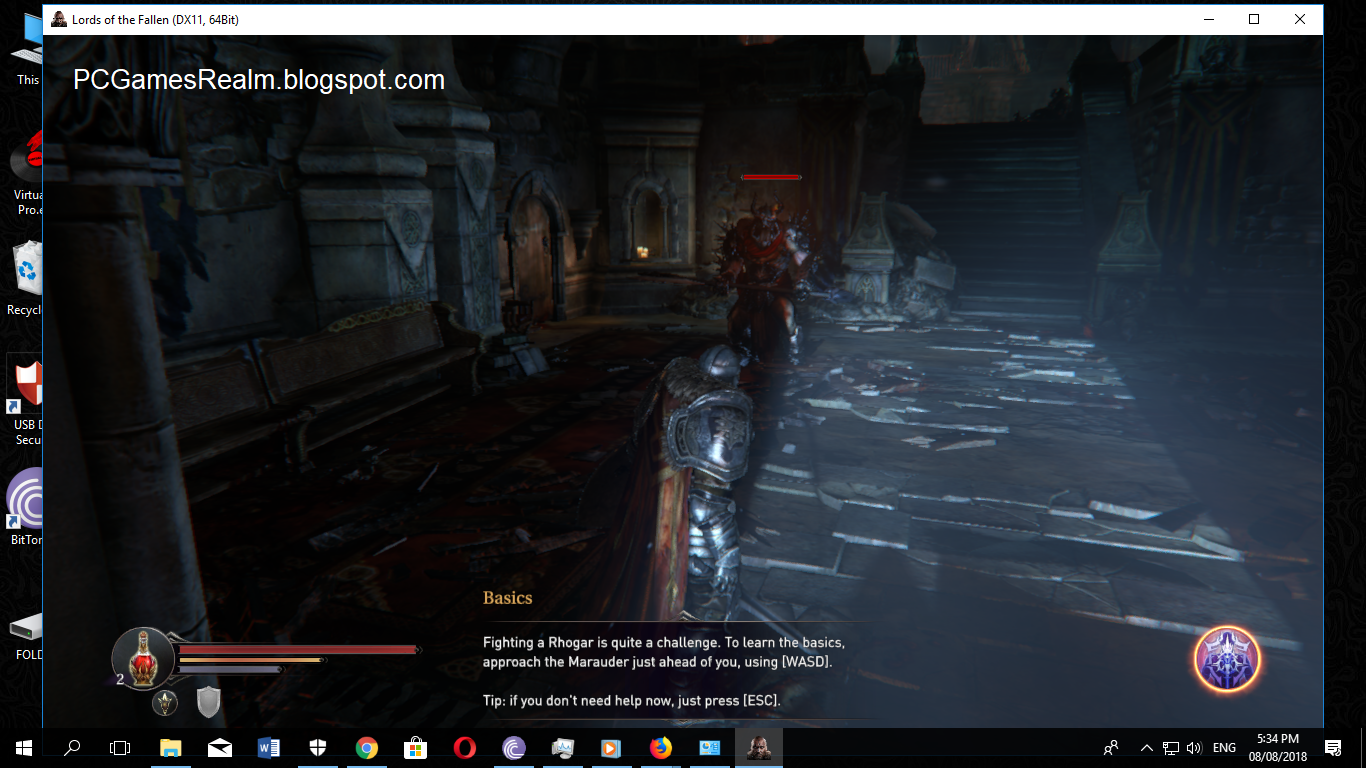
Task: Open Windows Defender Security Center on the taskbar
Action: (x=318, y=748)
